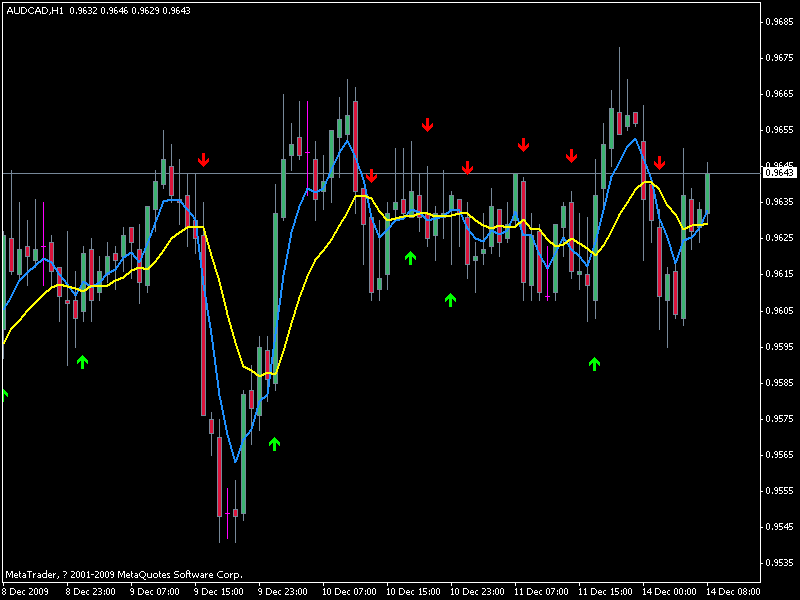The width and height of the screenshot is (800, 600).
Task: Select the blue fast moving average line
Action: coord(219,395)
